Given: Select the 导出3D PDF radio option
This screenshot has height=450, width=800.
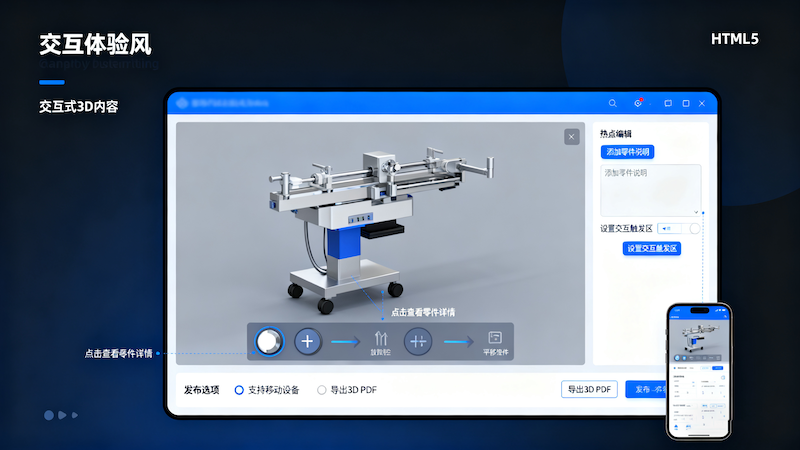Looking at the screenshot, I should [x=321, y=390].
